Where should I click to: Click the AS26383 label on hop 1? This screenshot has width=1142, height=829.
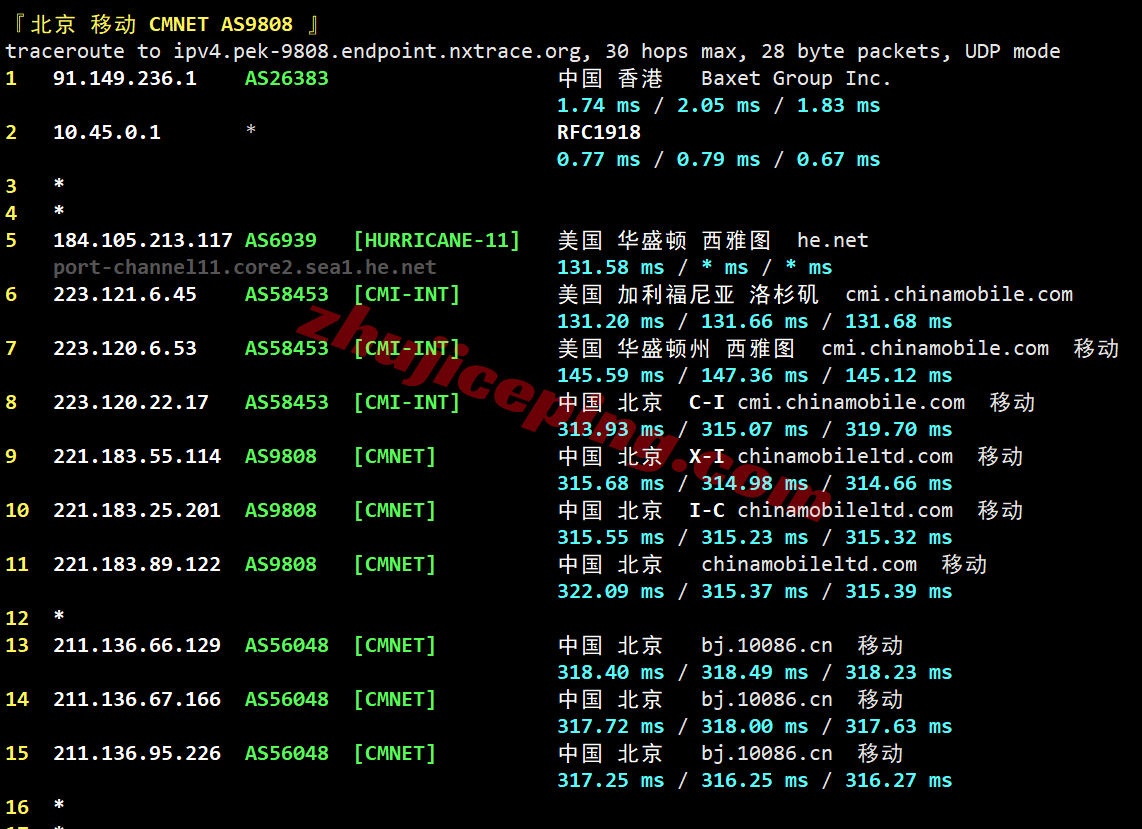click(x=286, y=78)
